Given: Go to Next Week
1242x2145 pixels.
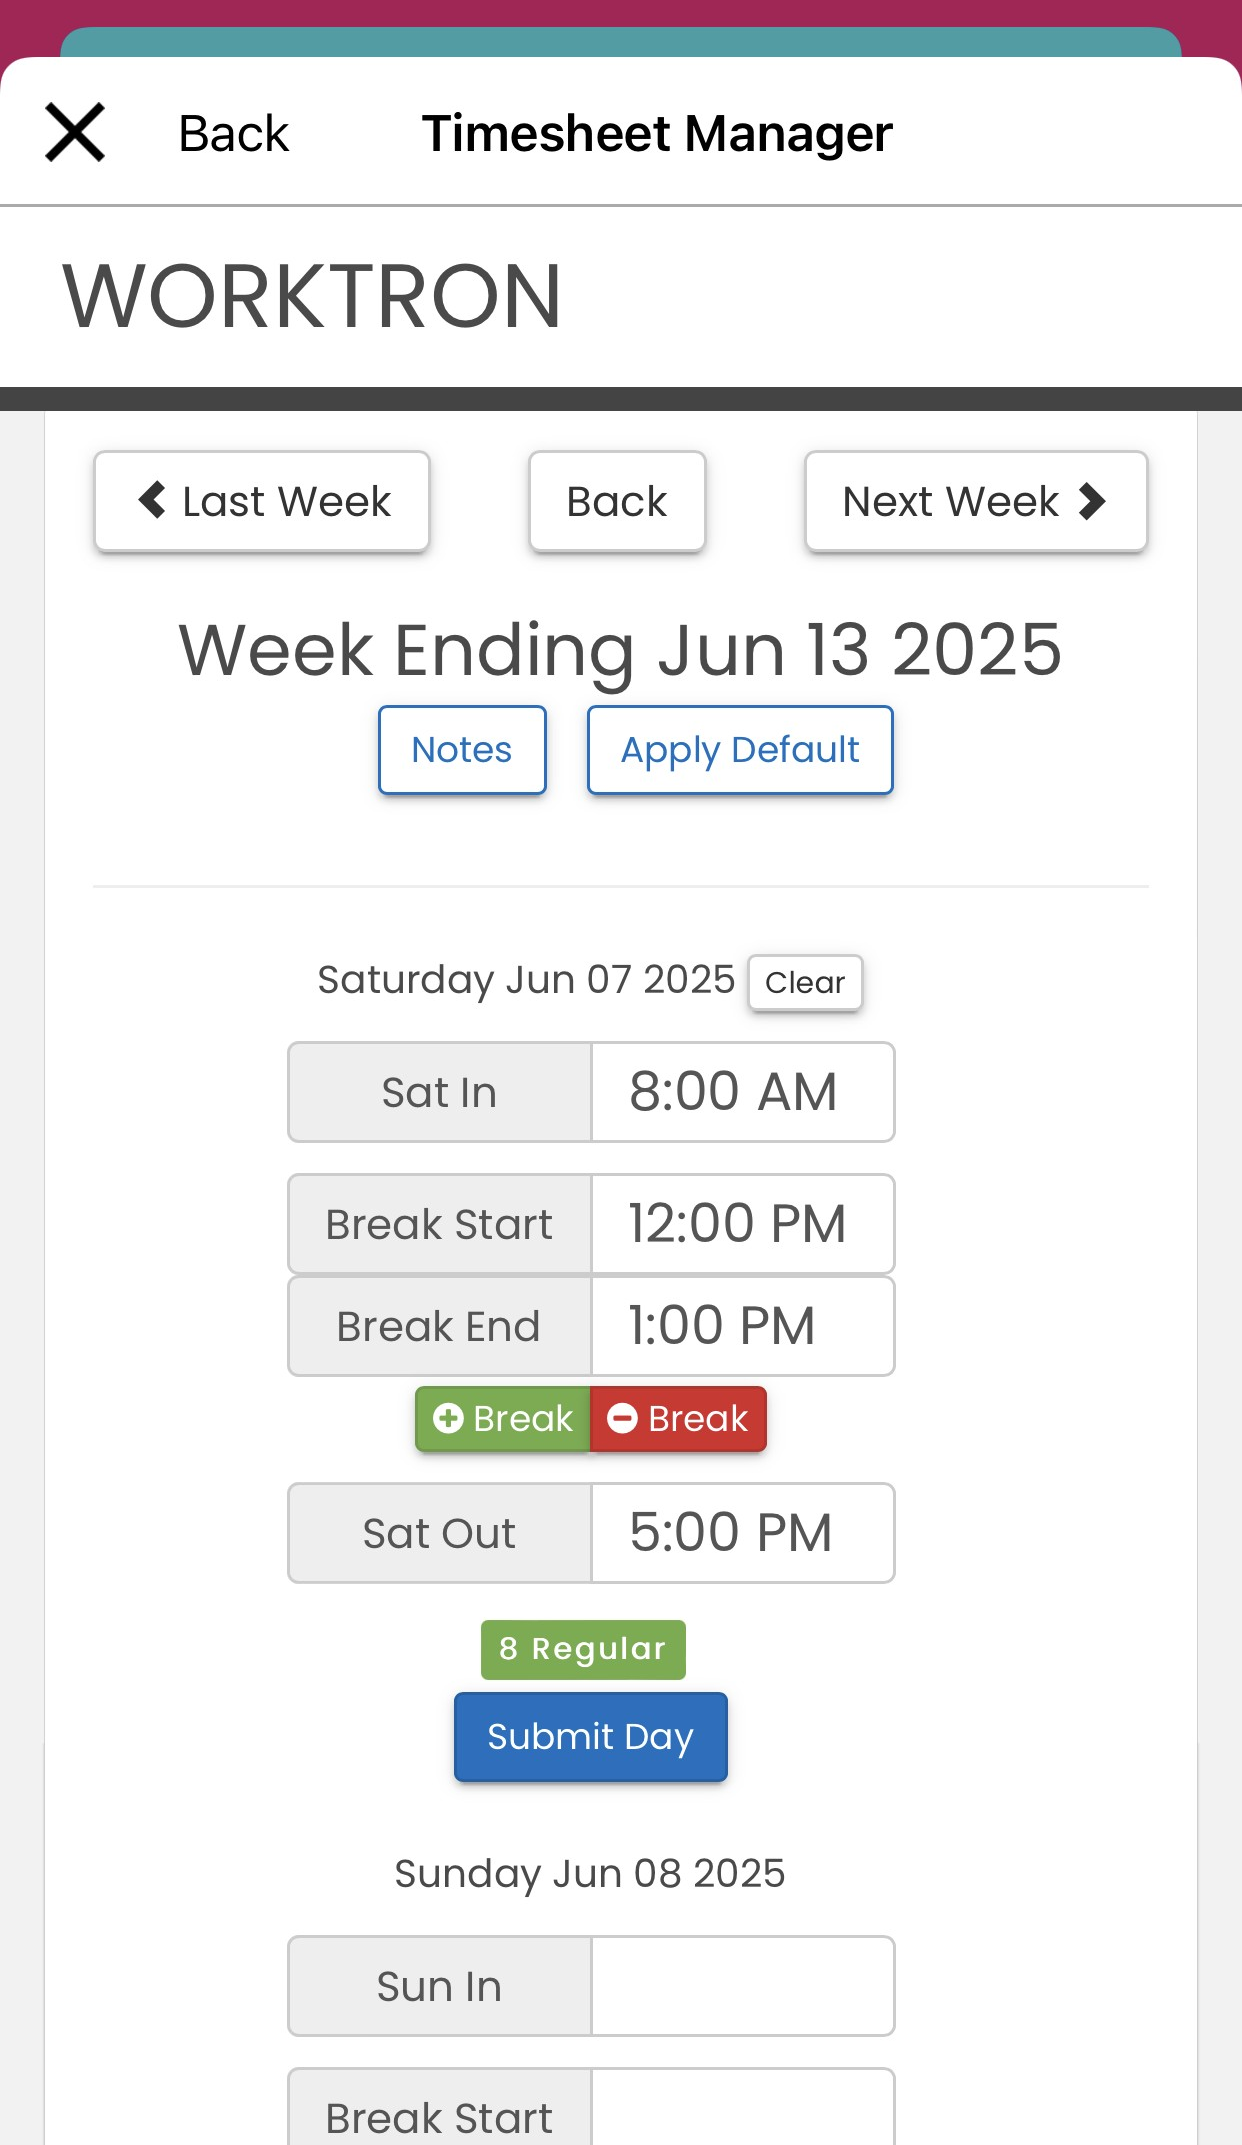Looking at the screenshot, I should [976, 501].
